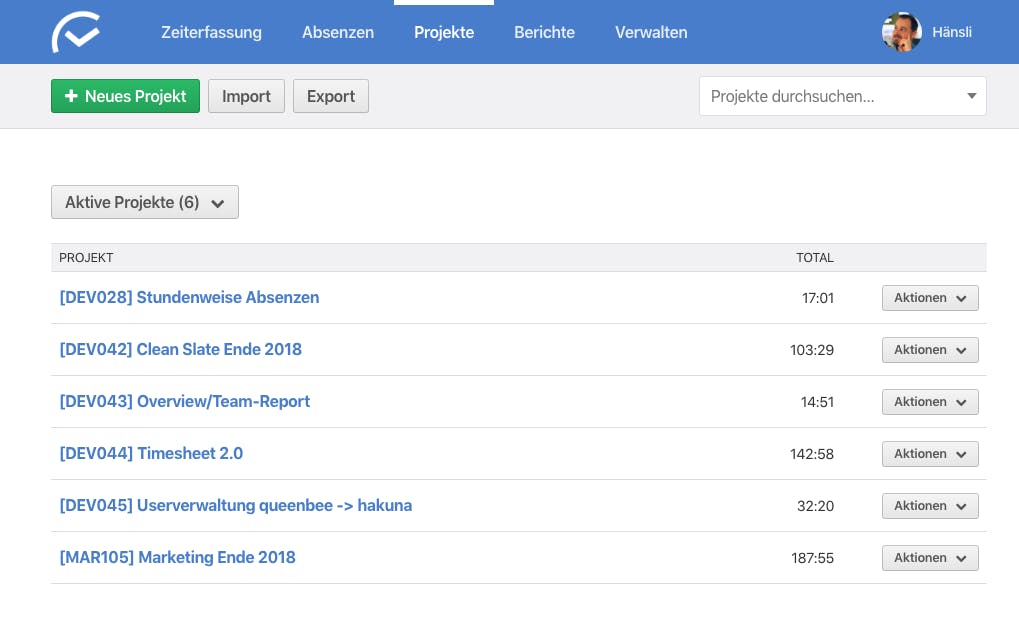Viewport: 1019px width, 637px height.
Task: Open the Marketing Ende 2018 project
Action: tap(177, 557)
